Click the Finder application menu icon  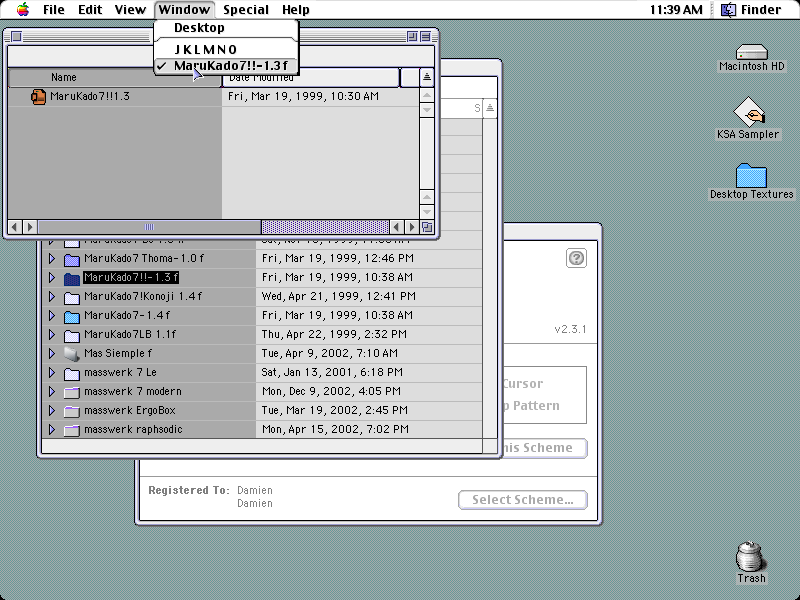(x=728, y=9)
